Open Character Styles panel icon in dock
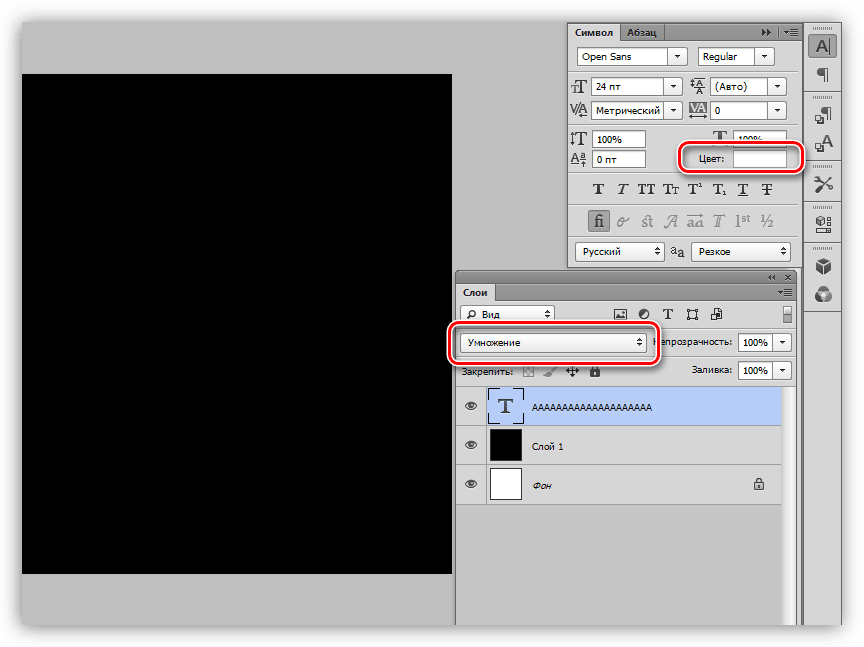This screenshot has height=647, width=864. click(x=823, y=144)
